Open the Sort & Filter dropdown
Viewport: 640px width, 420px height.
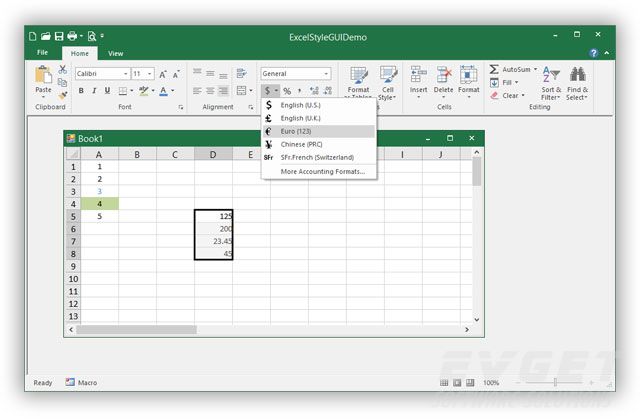click(551, 84)
